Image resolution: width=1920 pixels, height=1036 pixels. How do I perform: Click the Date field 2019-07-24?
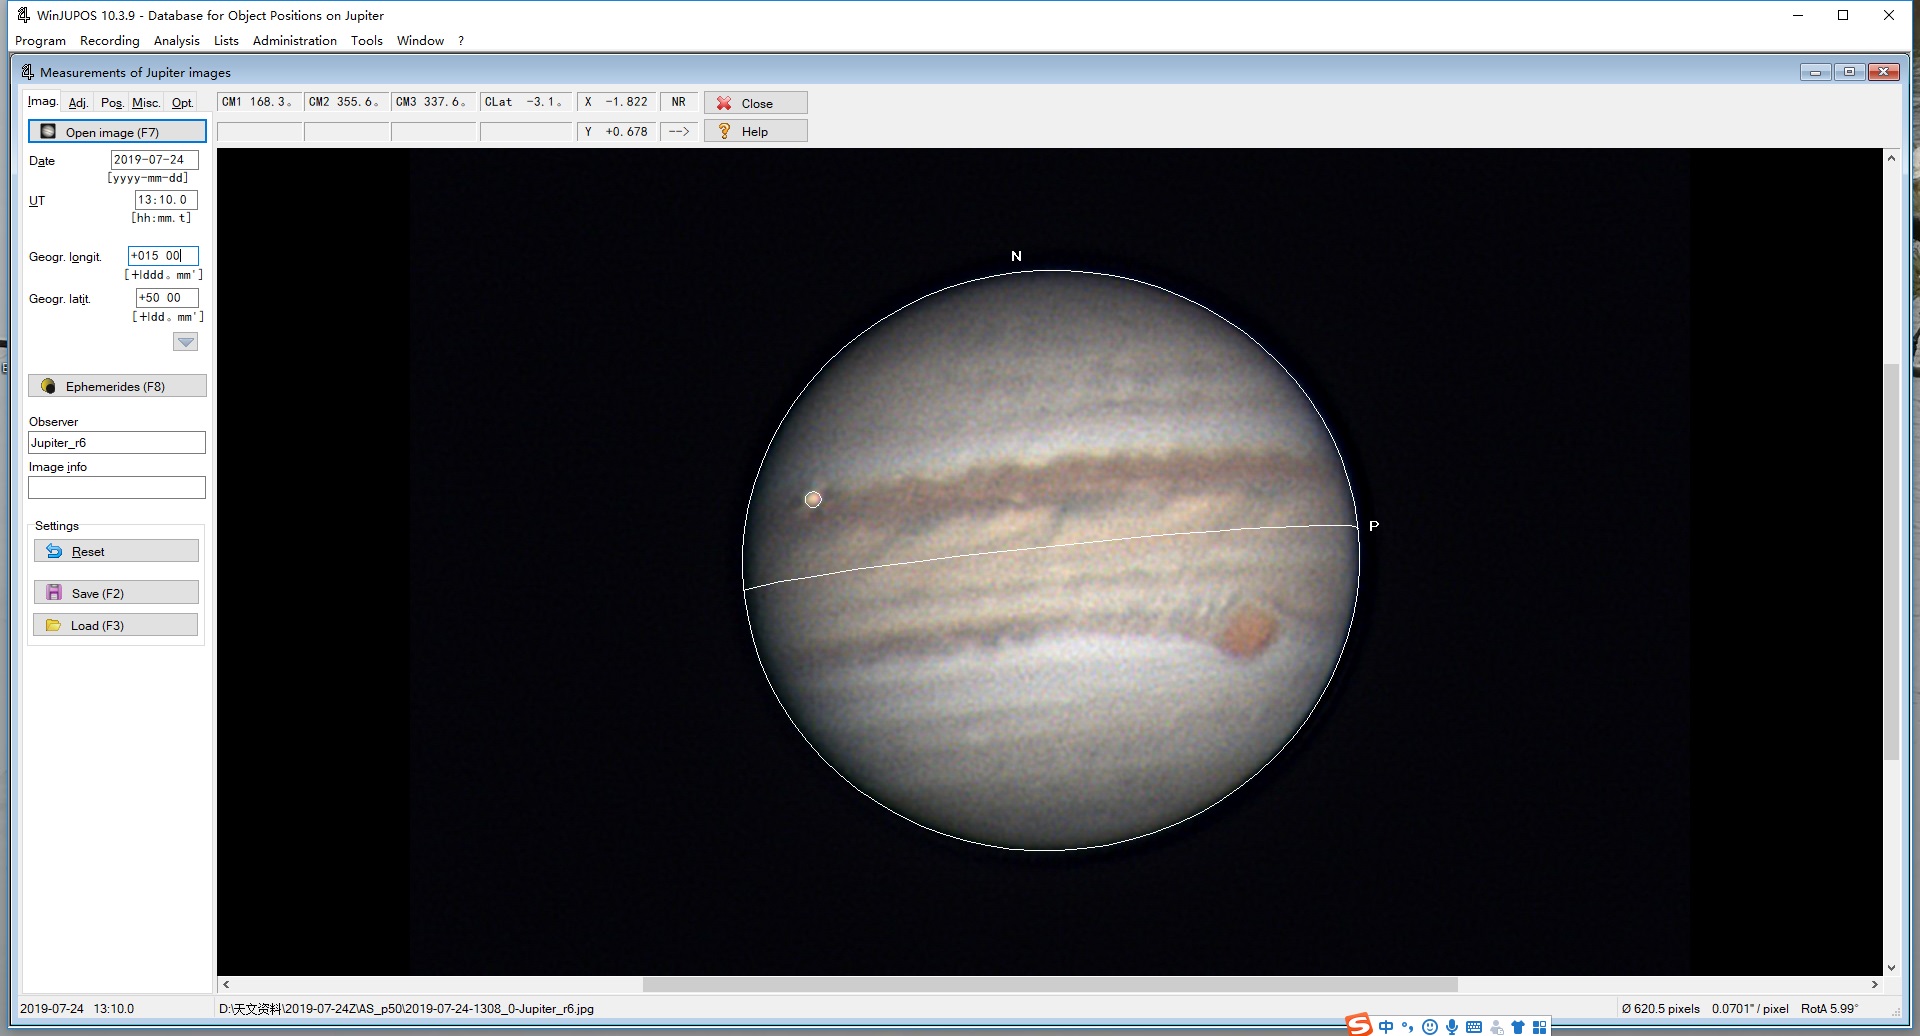154,160
